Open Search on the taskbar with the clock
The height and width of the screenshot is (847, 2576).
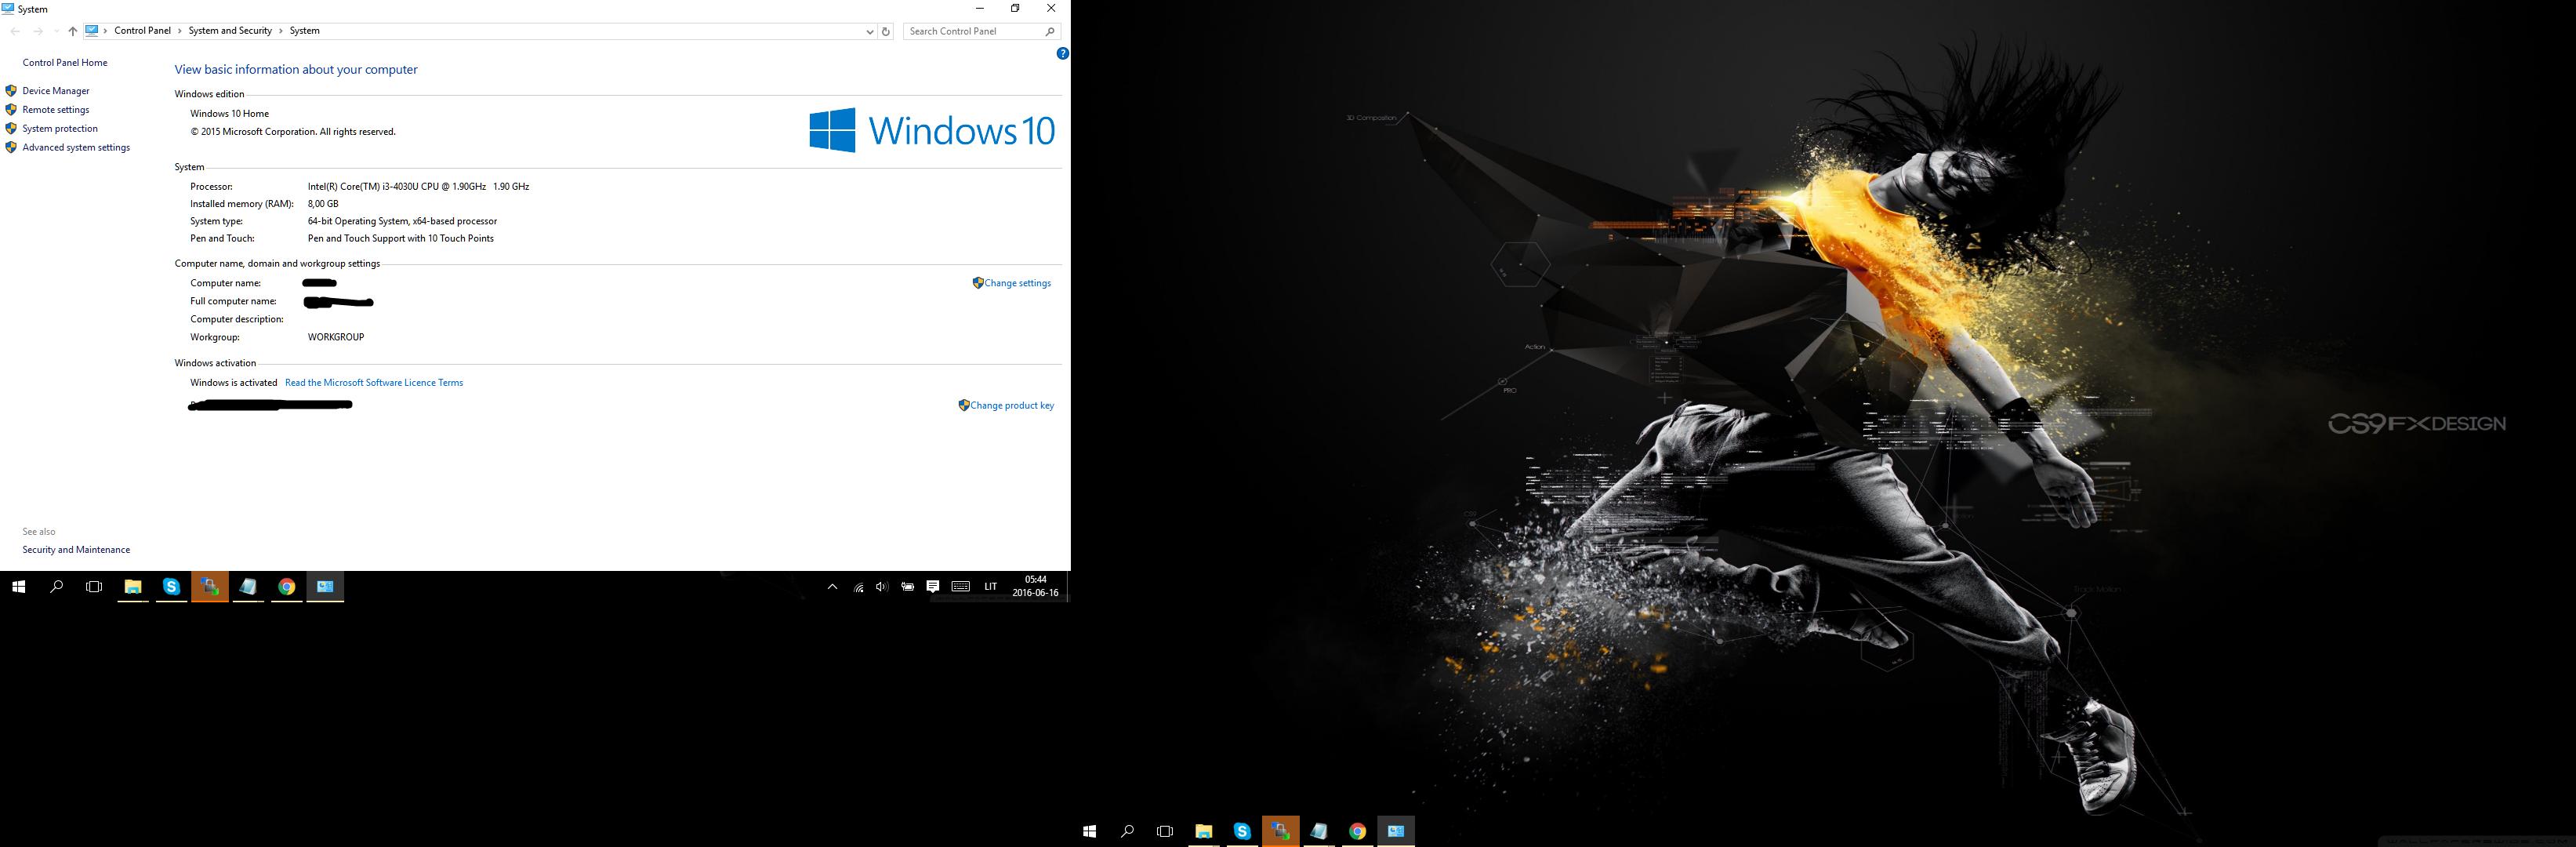click(56, 587)
